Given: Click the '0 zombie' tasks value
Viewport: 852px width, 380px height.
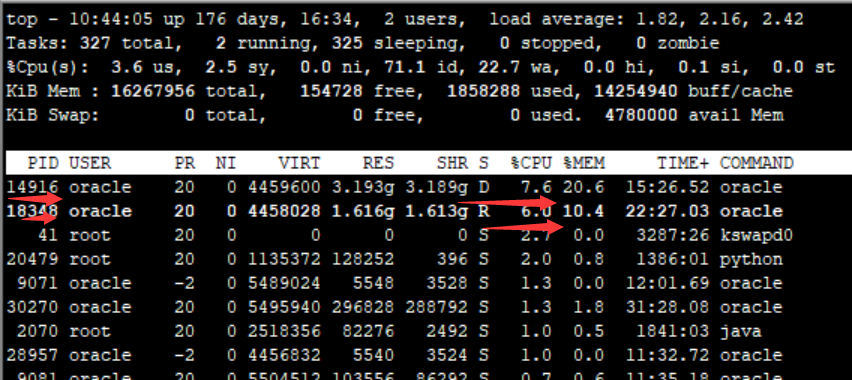Looking at the screenshot, I should 678,43.
